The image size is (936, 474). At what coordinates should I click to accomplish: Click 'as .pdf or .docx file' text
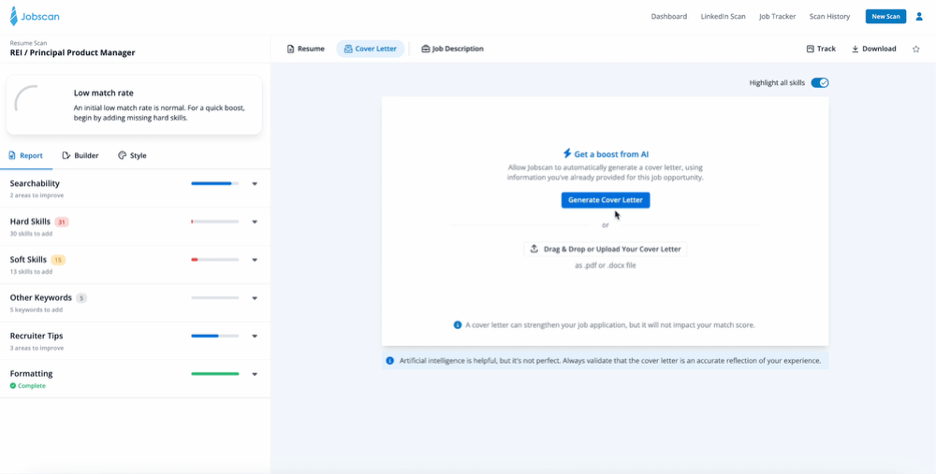605,266
